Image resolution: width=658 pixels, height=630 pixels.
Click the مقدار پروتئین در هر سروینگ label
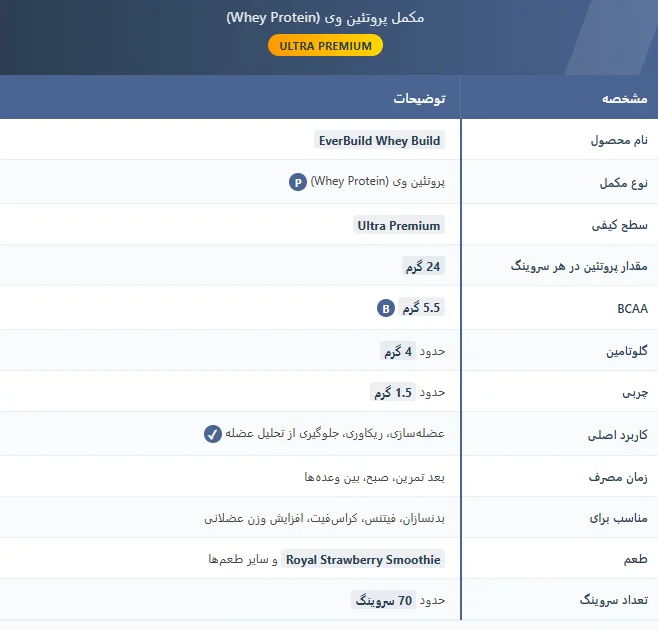pos(579,266)
